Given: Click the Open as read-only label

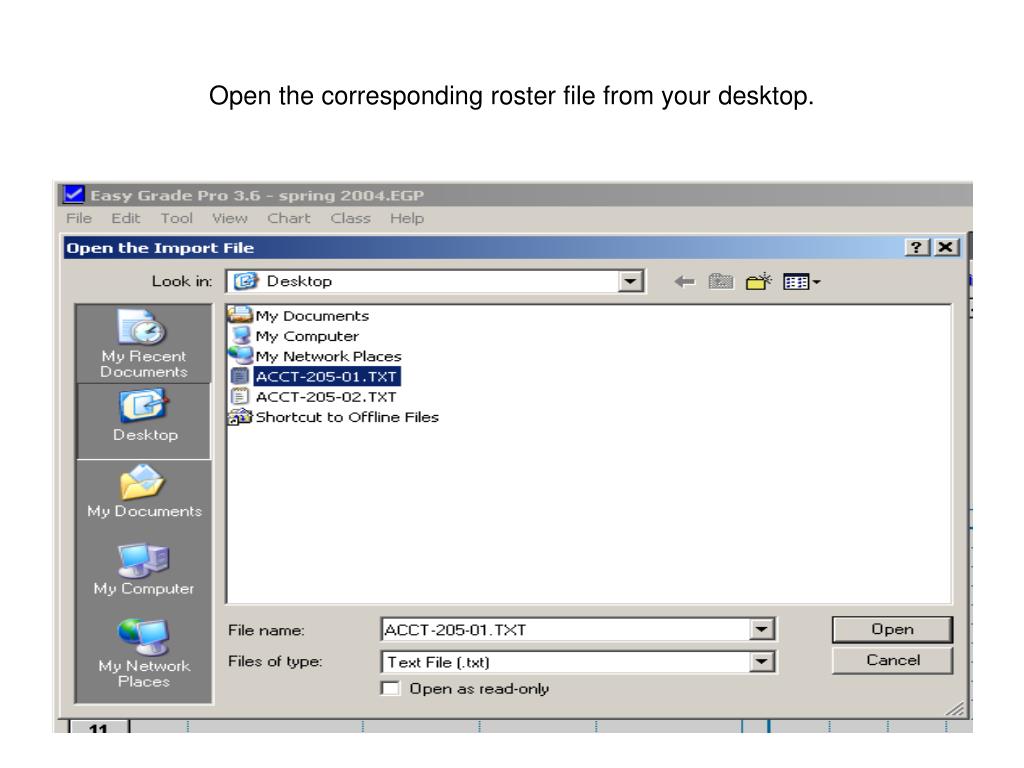Looking at the screenshot, I should point(479,688).
